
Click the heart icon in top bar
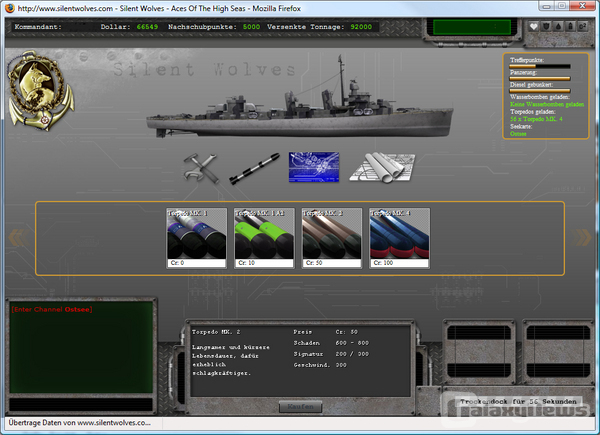click(x=534, y=27)
